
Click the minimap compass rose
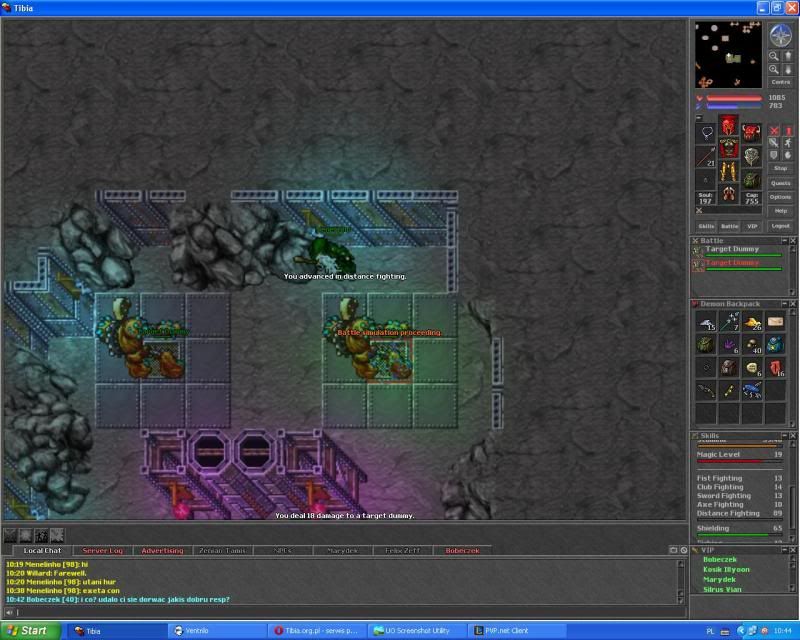point(780,36)
